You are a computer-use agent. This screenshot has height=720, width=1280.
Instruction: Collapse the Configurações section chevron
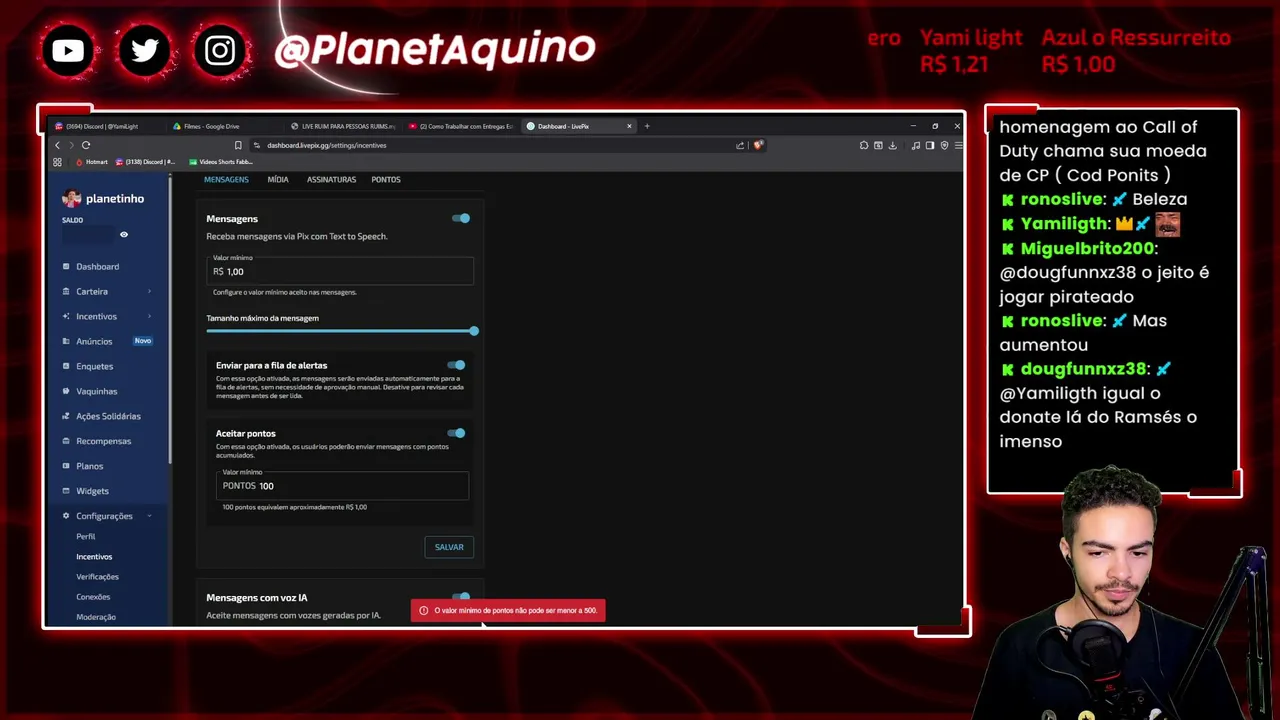coord(149,516)
